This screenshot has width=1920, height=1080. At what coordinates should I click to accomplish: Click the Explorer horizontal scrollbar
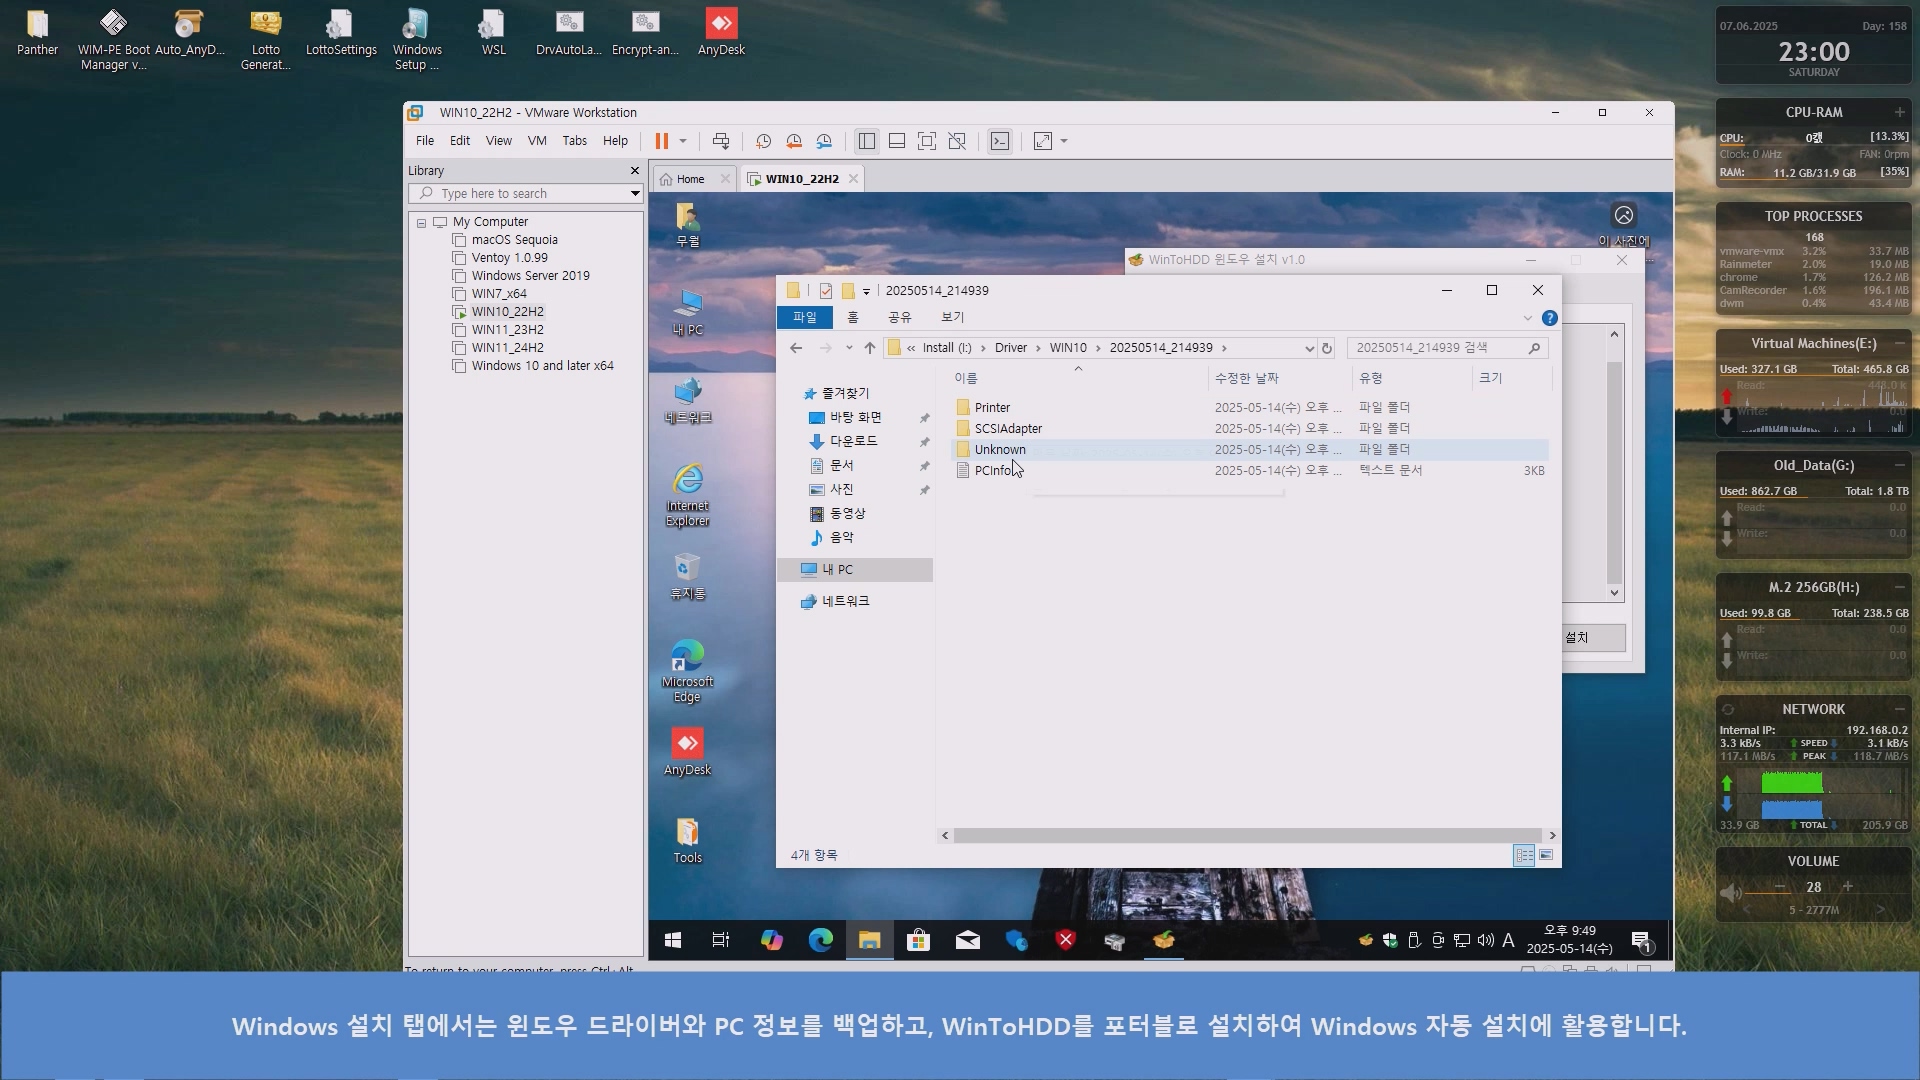[x=1247, y=835]
